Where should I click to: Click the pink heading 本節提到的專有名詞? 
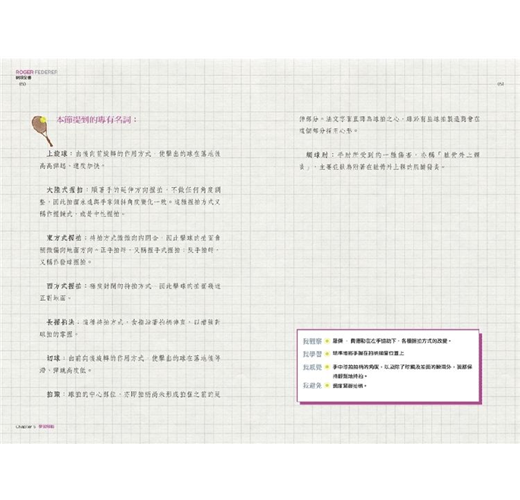pos(96,120)
